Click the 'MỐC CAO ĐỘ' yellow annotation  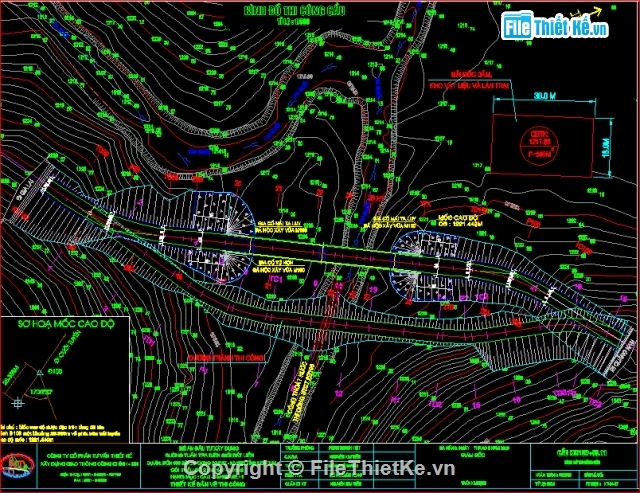coord(457,218)
